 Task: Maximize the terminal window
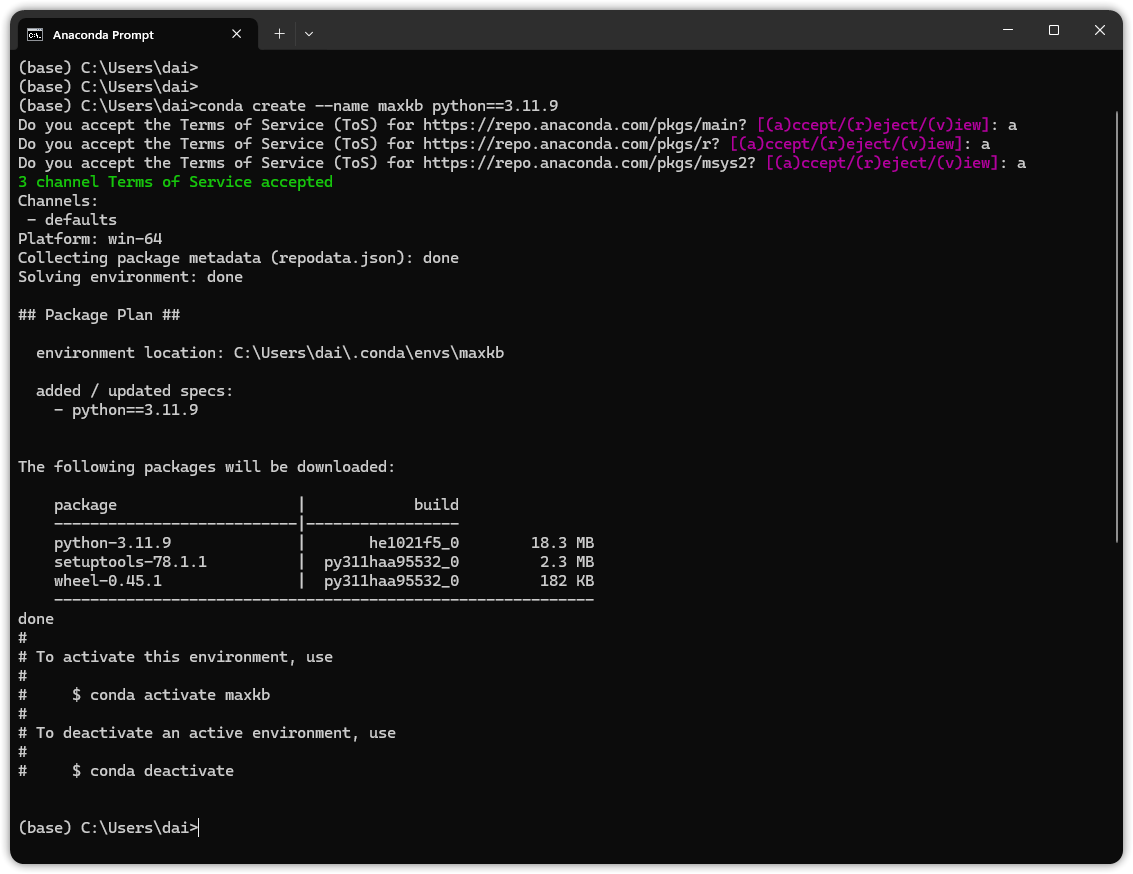pyautogui.click(x=1053, y=30)
